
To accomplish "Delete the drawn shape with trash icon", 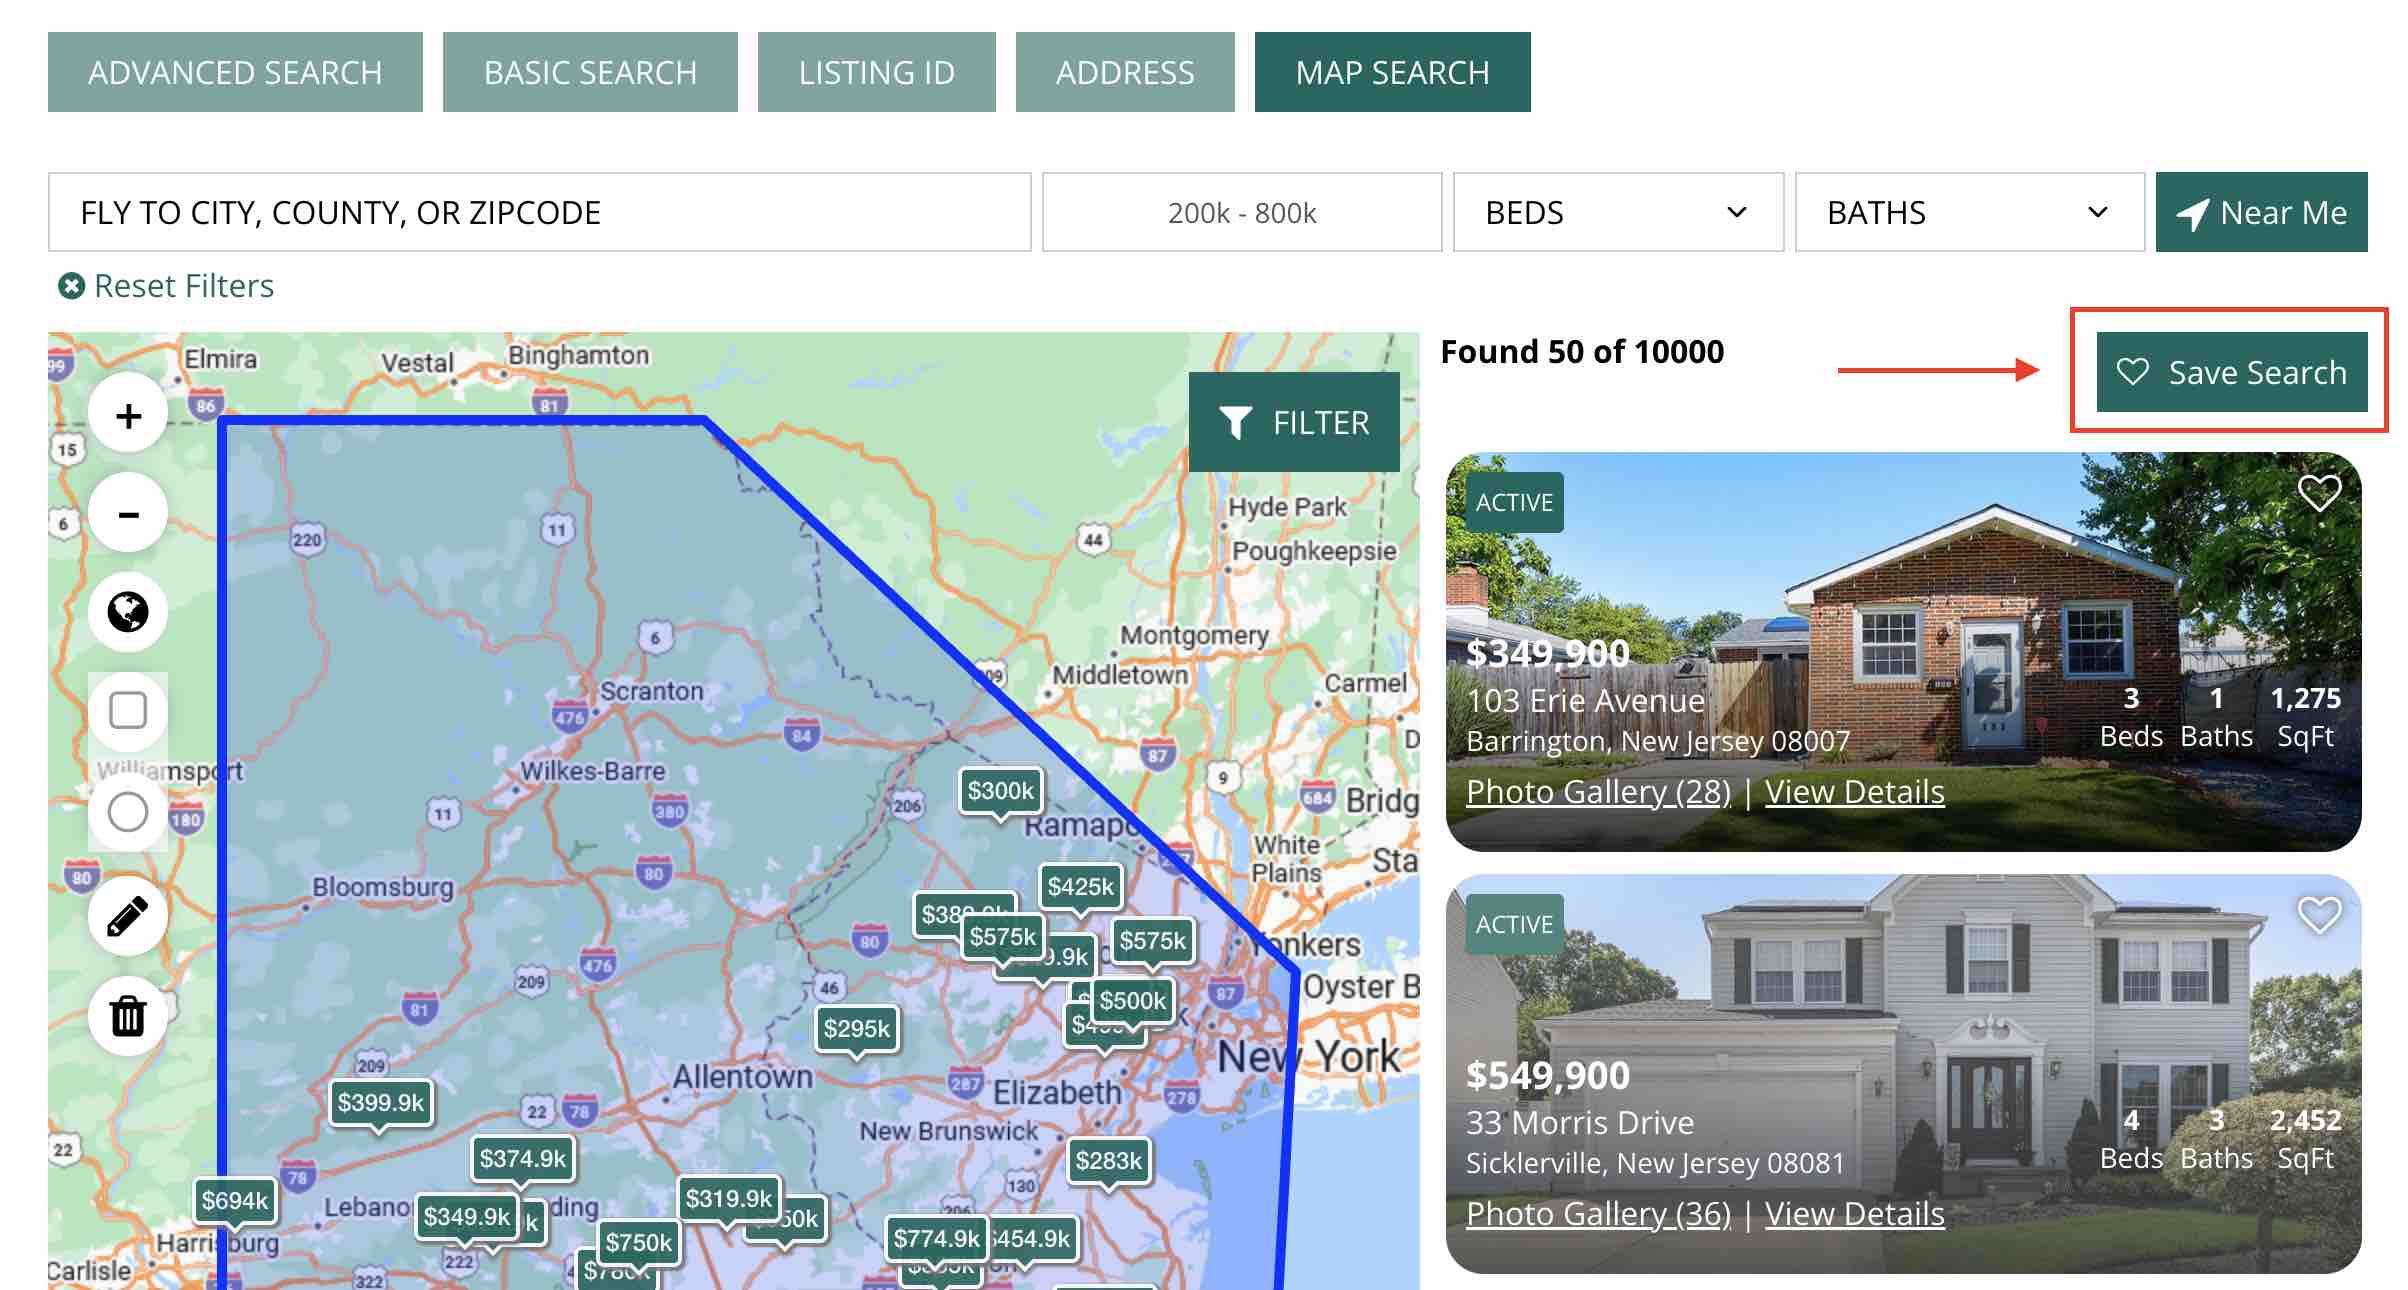I will (x=128, y=1016).
